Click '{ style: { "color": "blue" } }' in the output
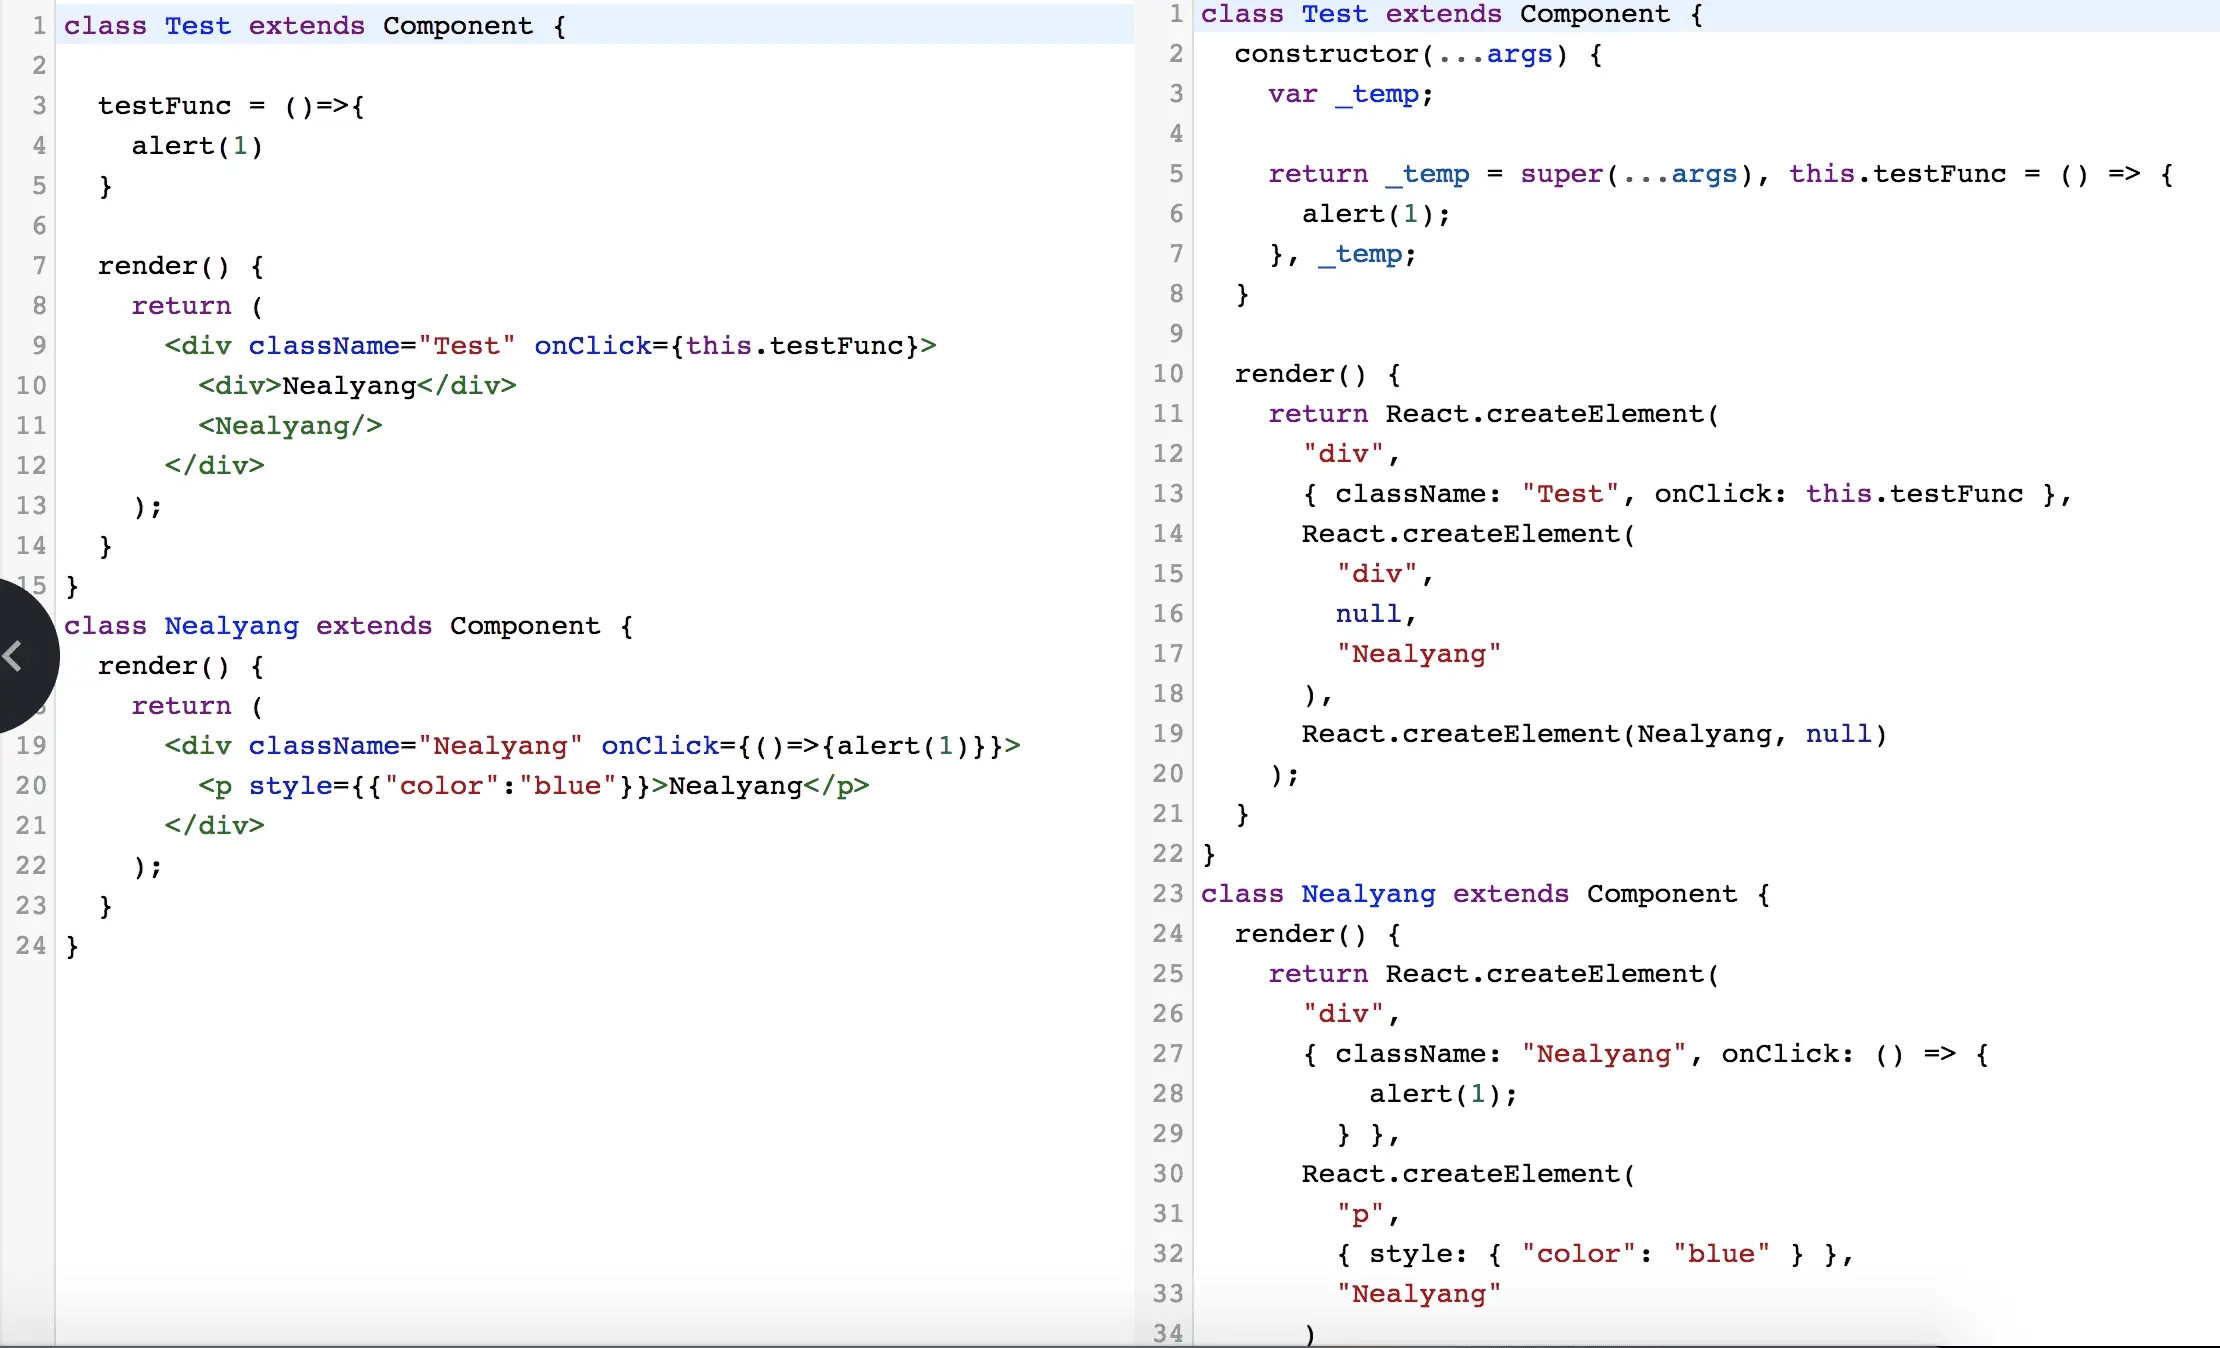This screenshot has width=2220, height=1348. click(1587, 1254)
